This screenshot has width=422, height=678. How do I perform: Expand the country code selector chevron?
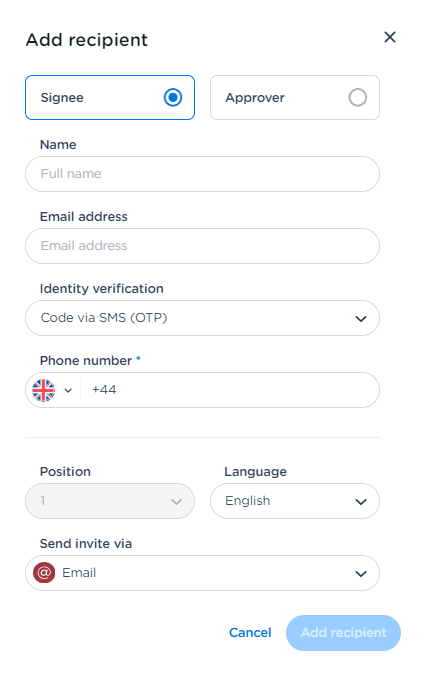[x=68, y=390]
